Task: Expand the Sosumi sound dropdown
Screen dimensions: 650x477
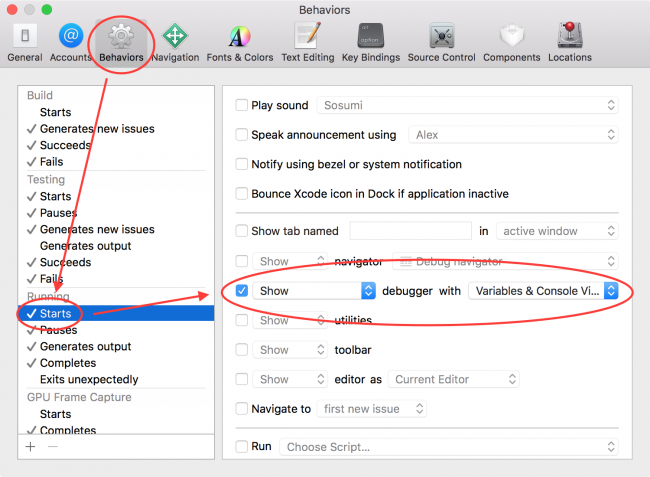Action: click(467, 105)
